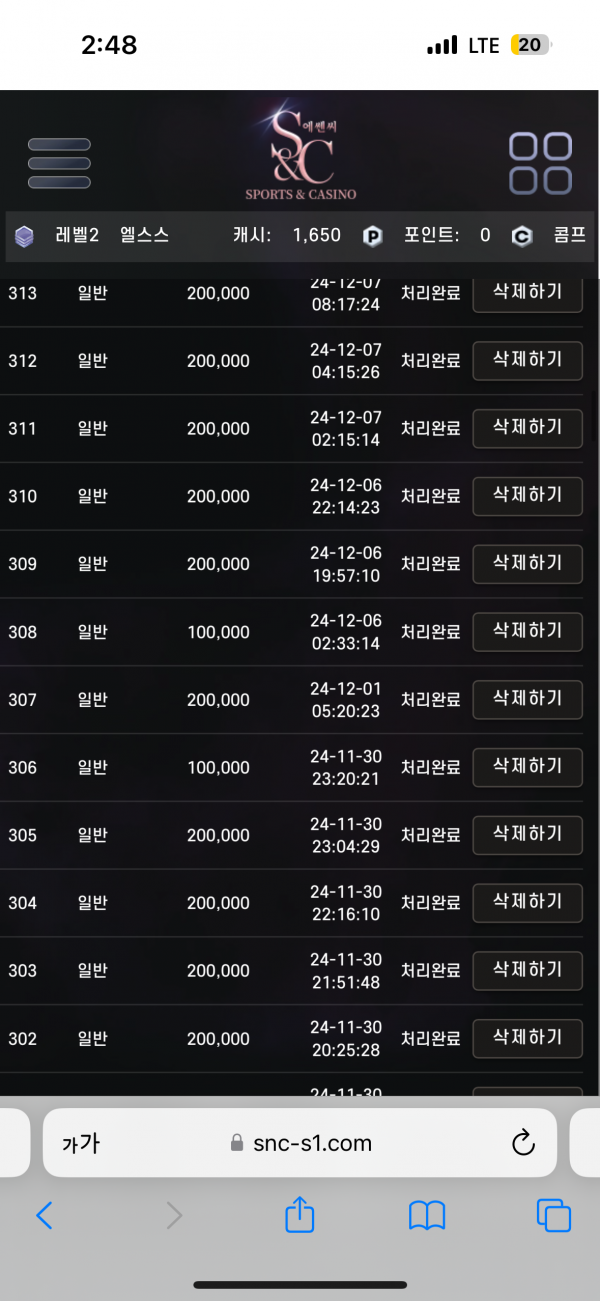The width and height of the screenshot is (600, 1301).
Task: Open Safari bookmarks book icon
Action: pyautogui.click(x=427, y=1216)
